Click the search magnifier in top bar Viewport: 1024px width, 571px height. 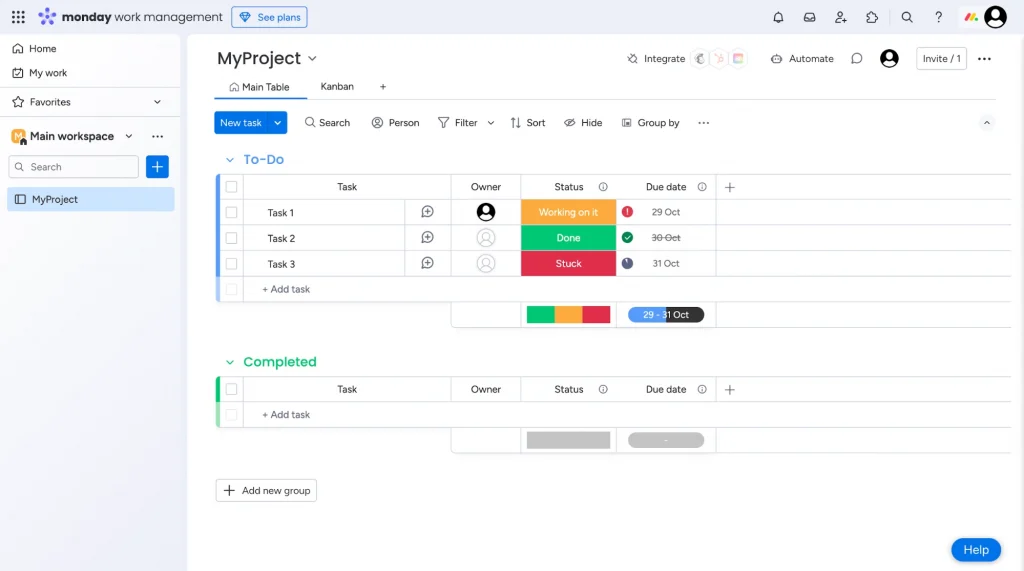(x=907, y=17)
